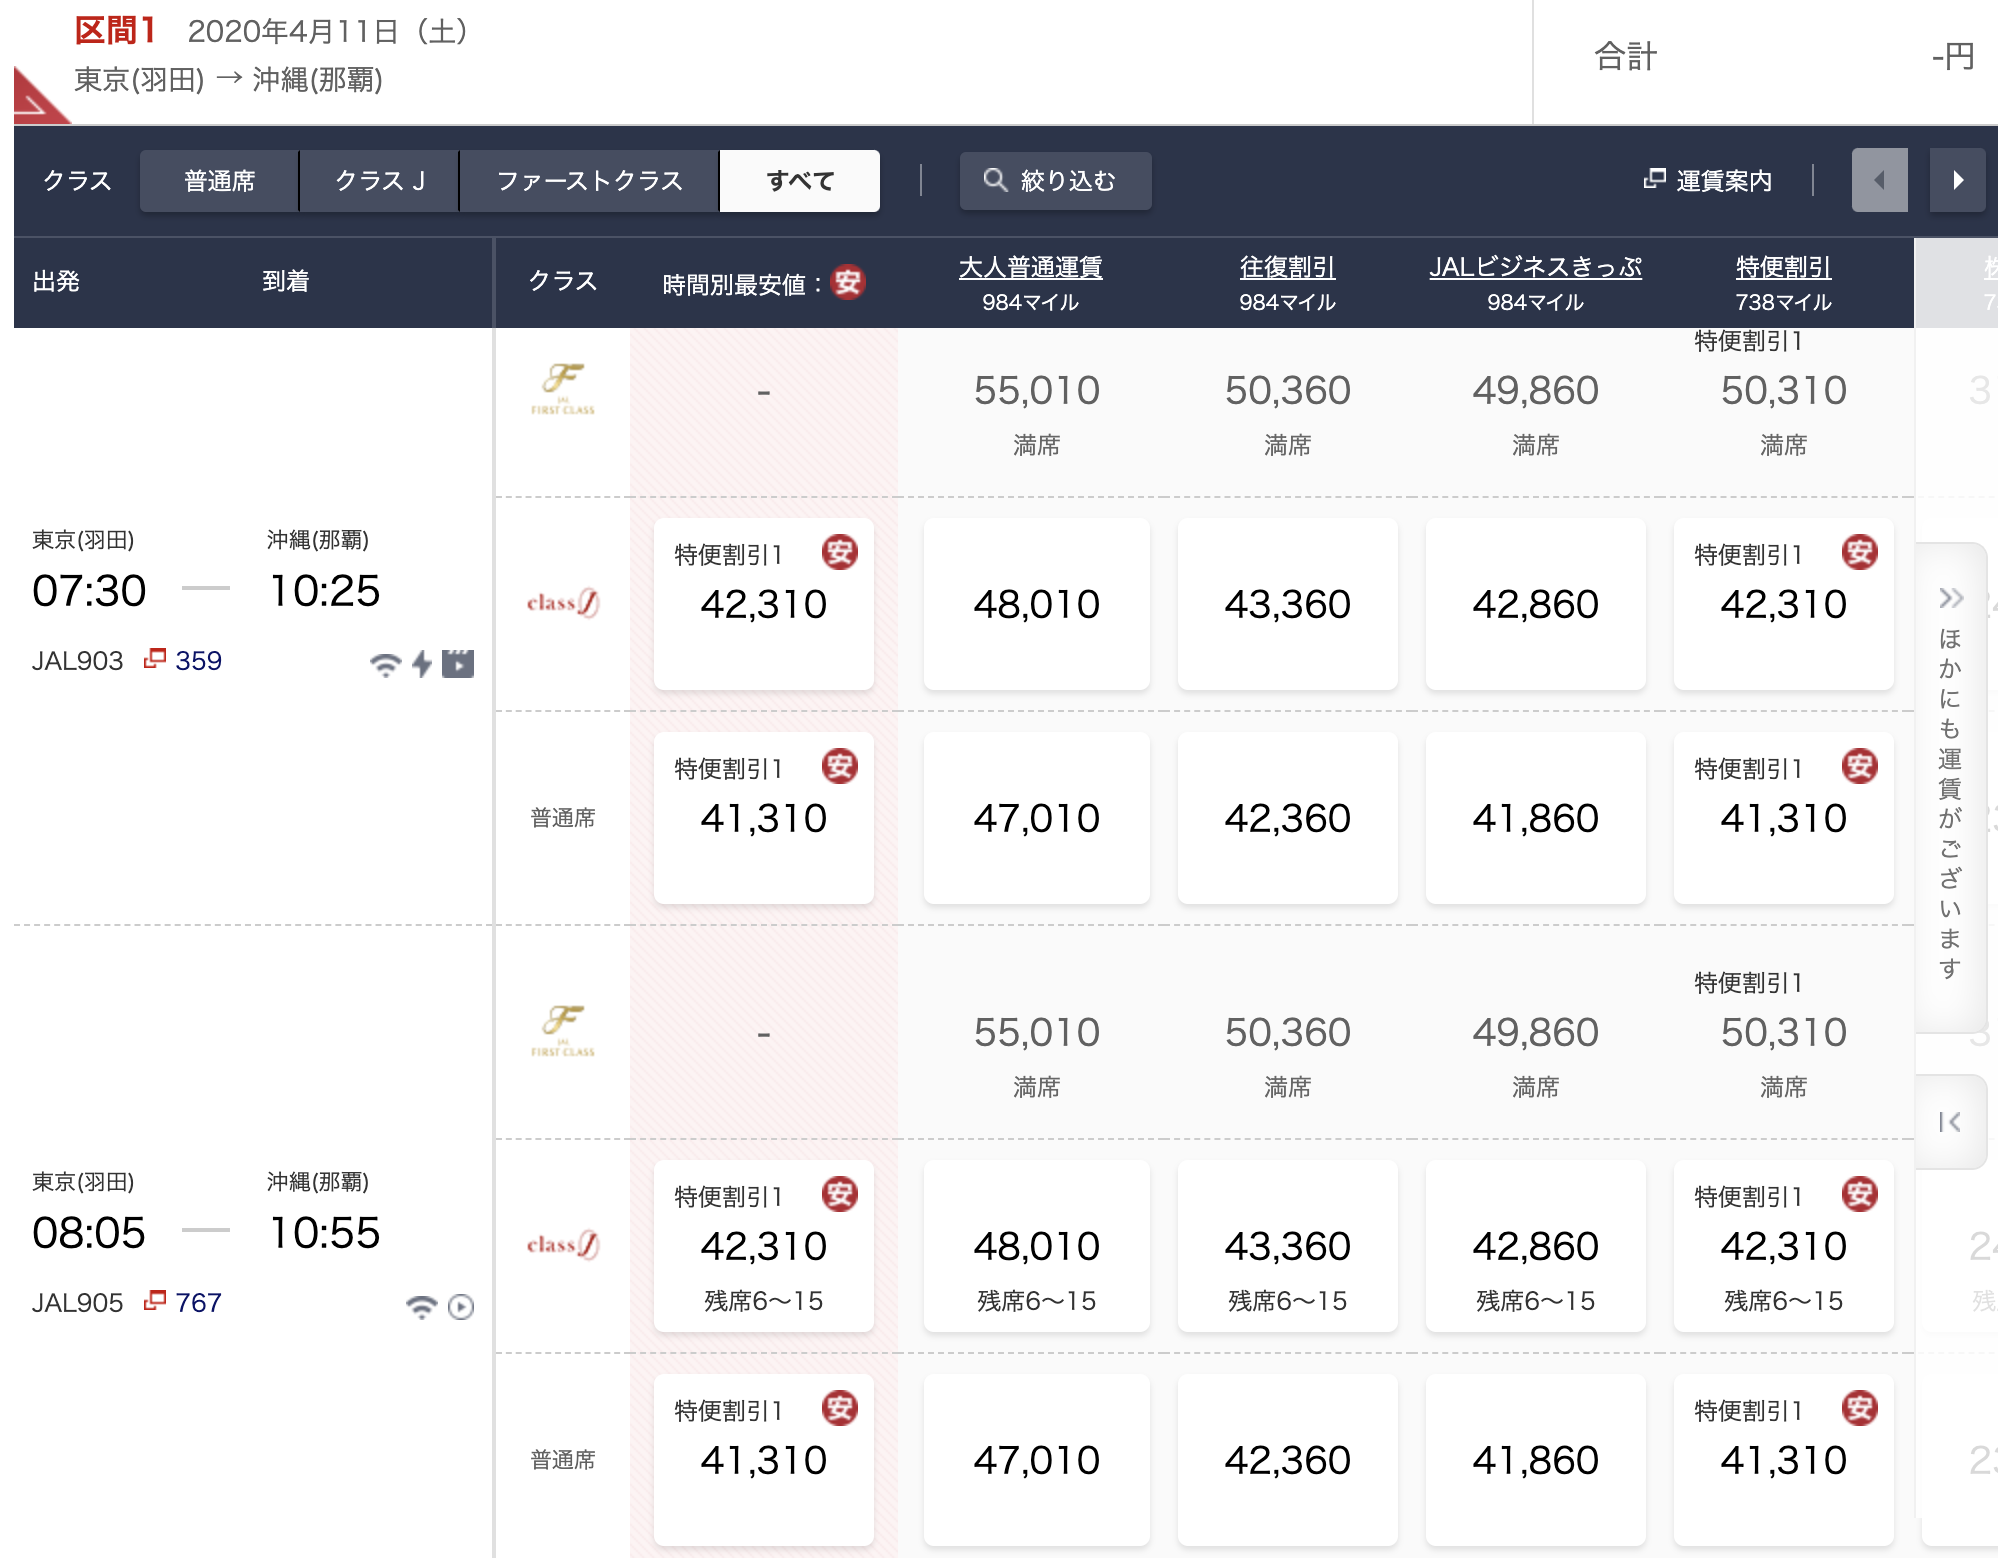Click 安 badge on JAL905 Class J 特便割引 column

click(1860, 1194)
